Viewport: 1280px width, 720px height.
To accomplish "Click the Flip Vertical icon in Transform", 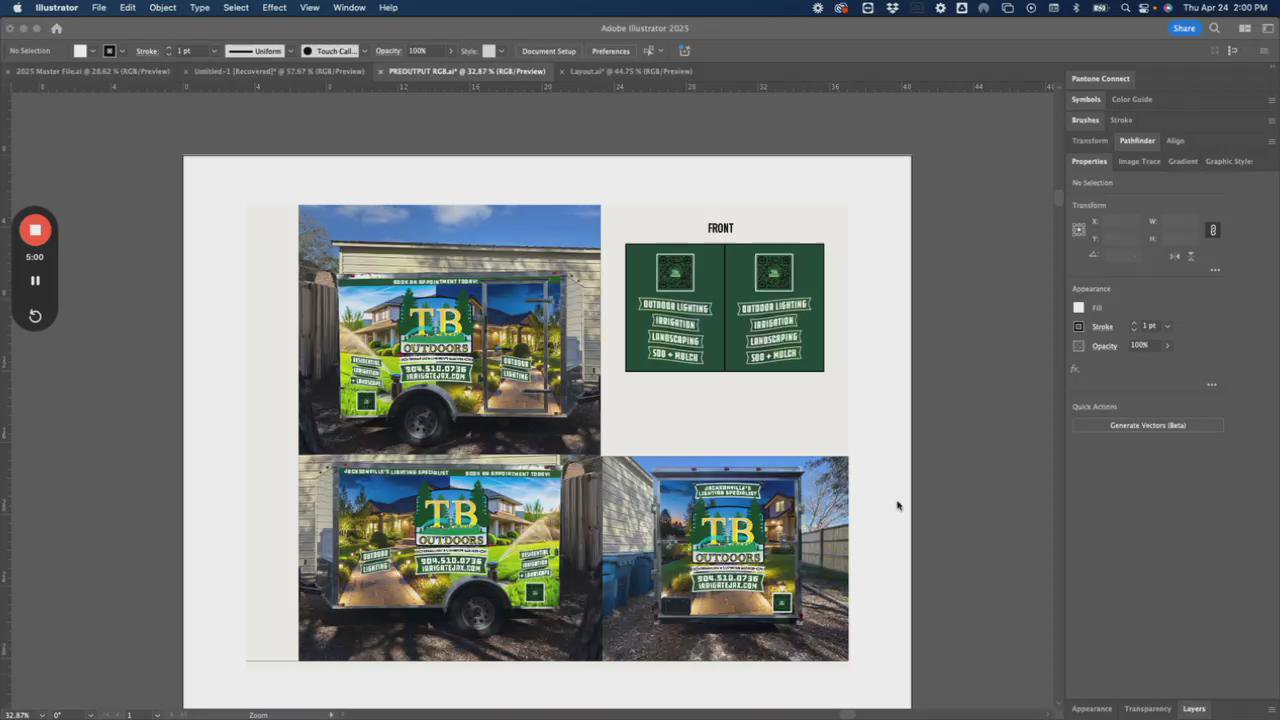I will [x=1190, y=256].
